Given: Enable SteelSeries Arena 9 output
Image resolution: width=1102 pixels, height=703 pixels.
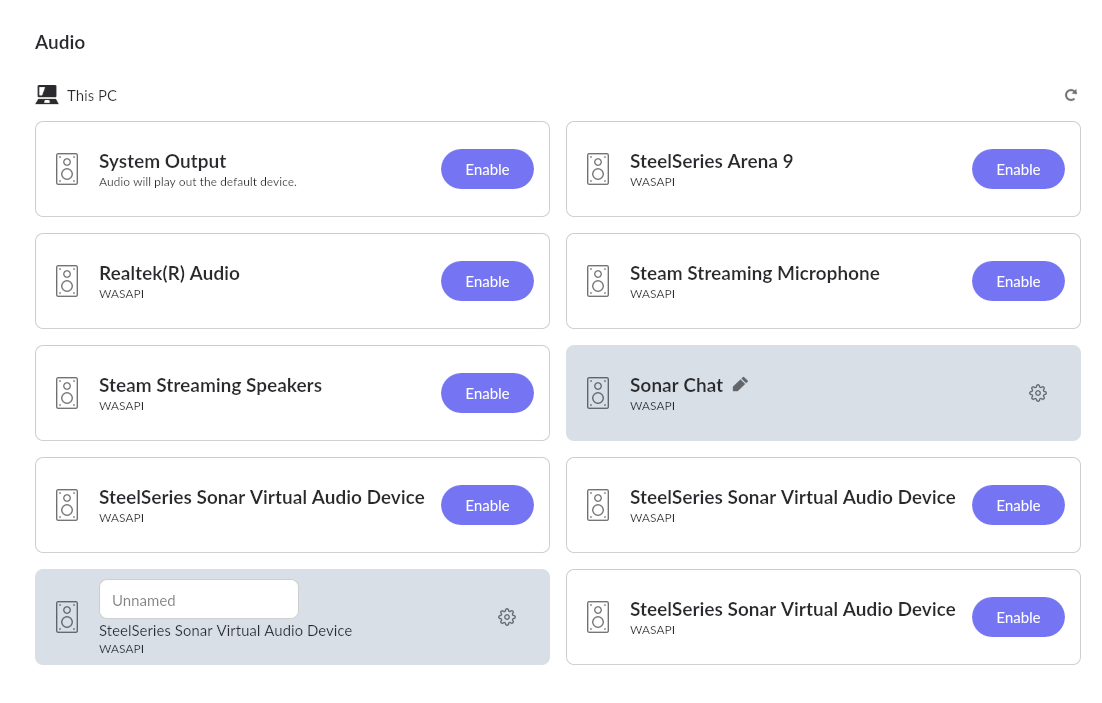Looking at the screenshot, I should tap(1018, 169).
